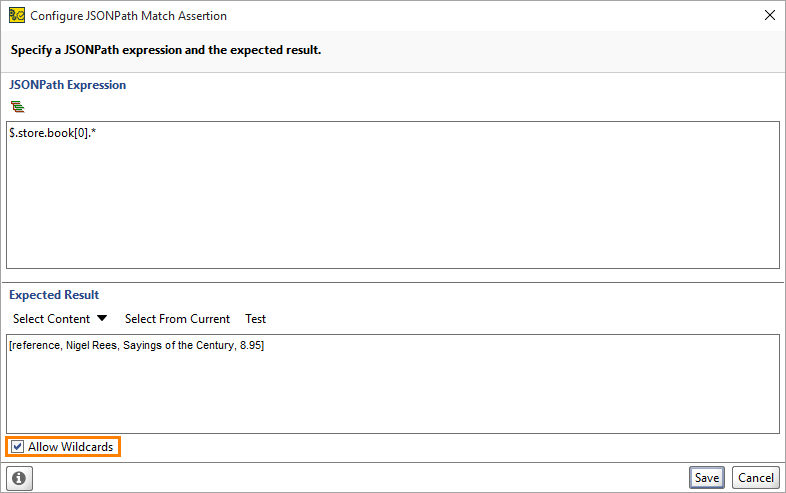Open the JSONPath node selector icon
The width and height of the screenshot is (786, 493).
18,106
